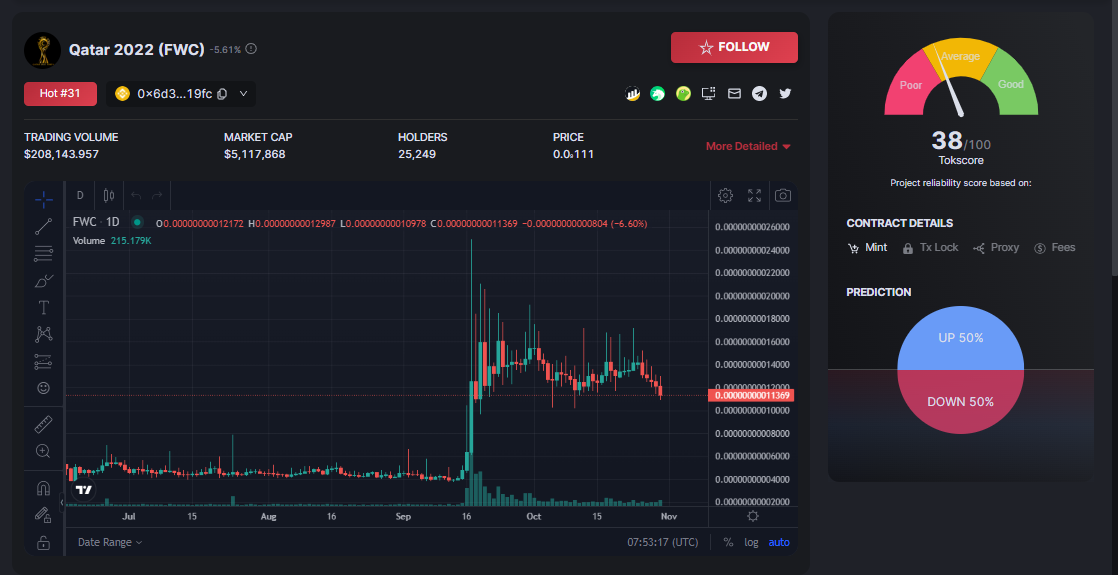Click the Volume 215.179K indicator legend

[x=112, y=241]
